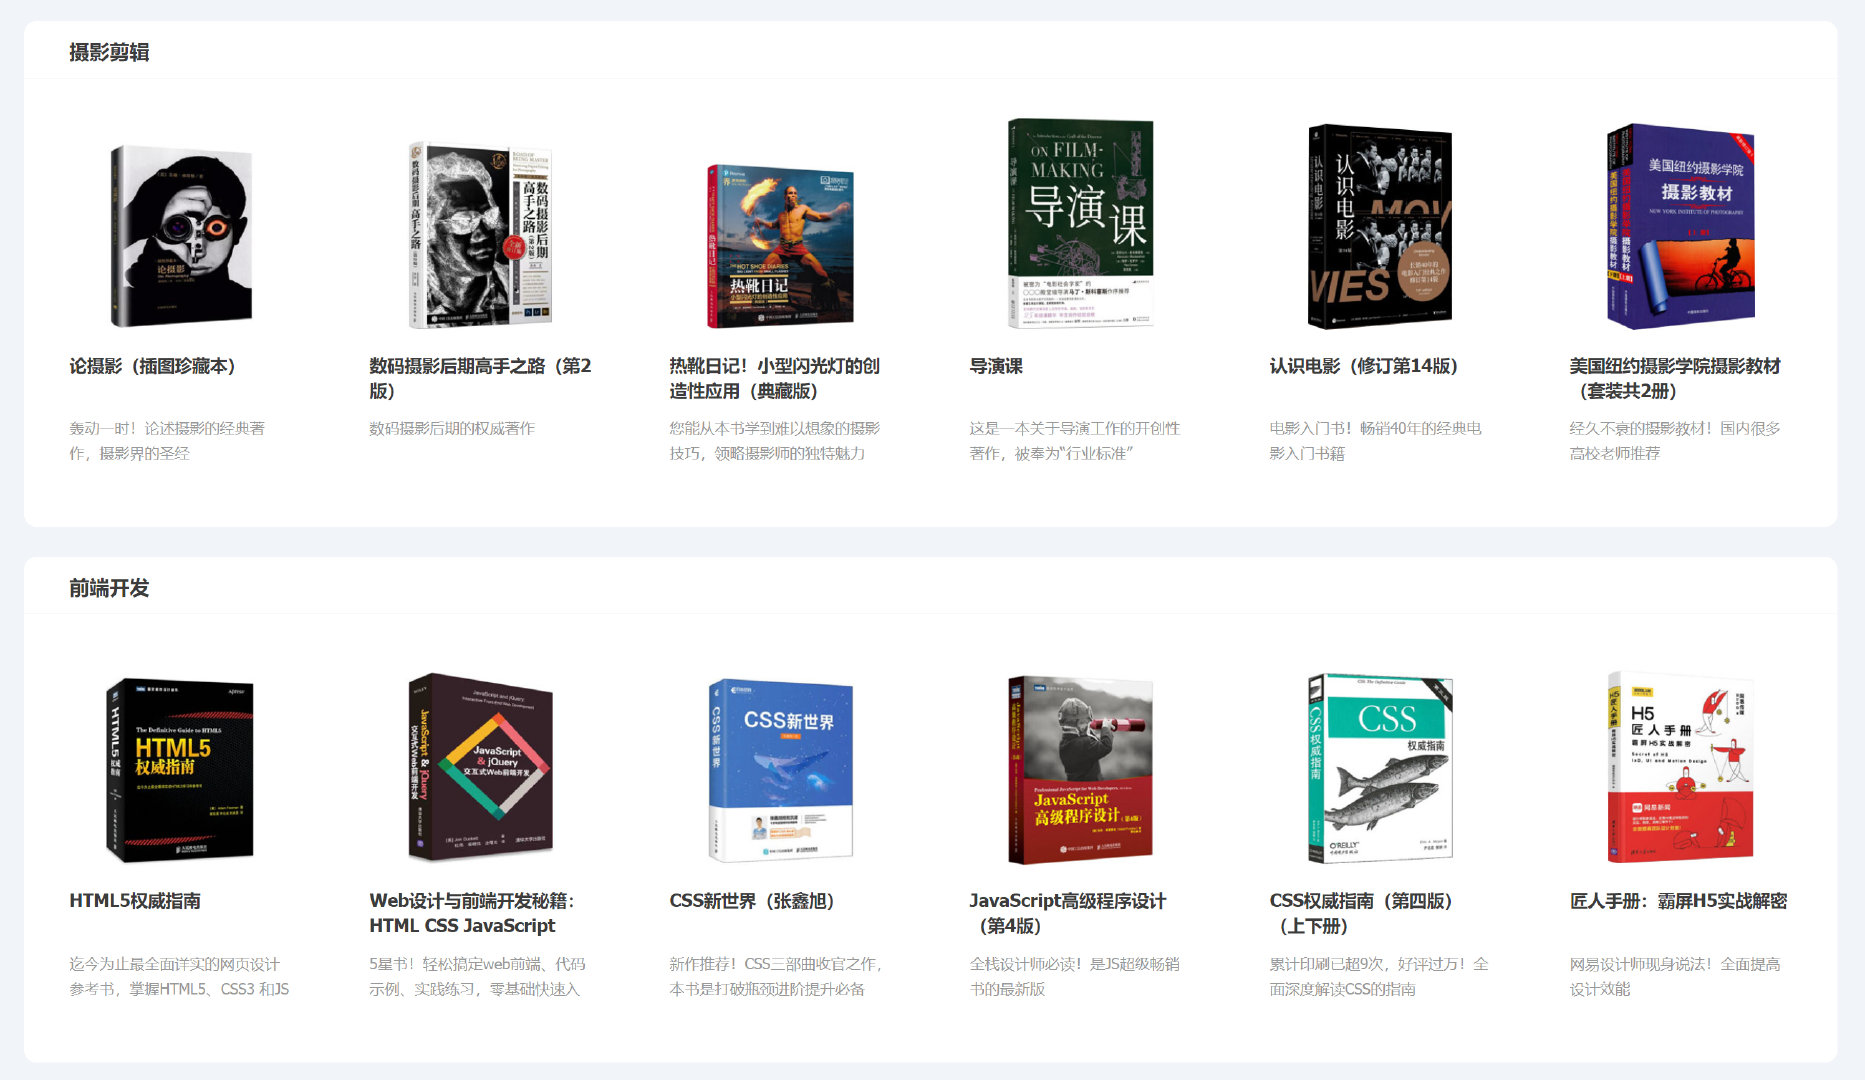
Task: Open the HTML5权威指南 title link
Action: (x=135, y=901)
